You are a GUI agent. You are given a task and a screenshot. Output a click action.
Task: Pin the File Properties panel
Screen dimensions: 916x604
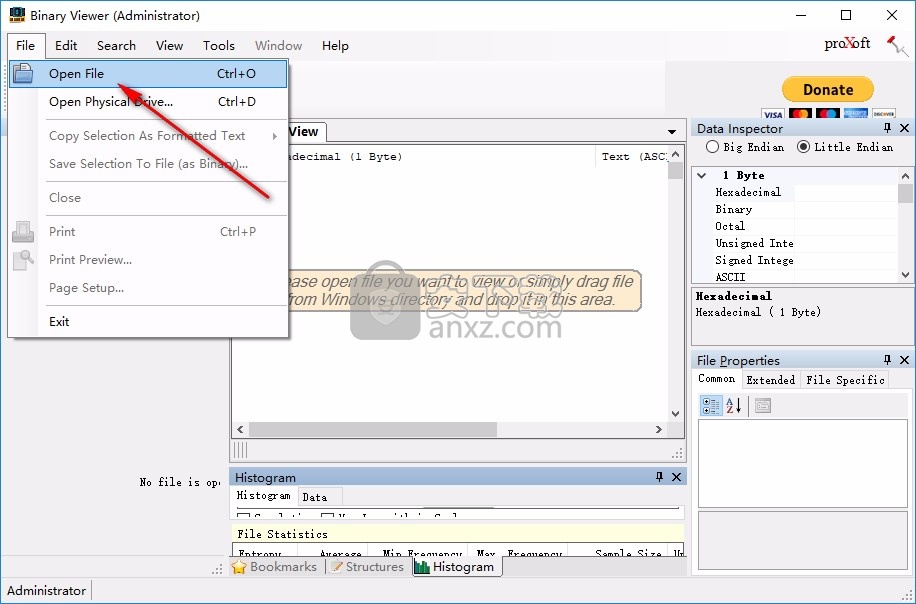coord(887,360)
